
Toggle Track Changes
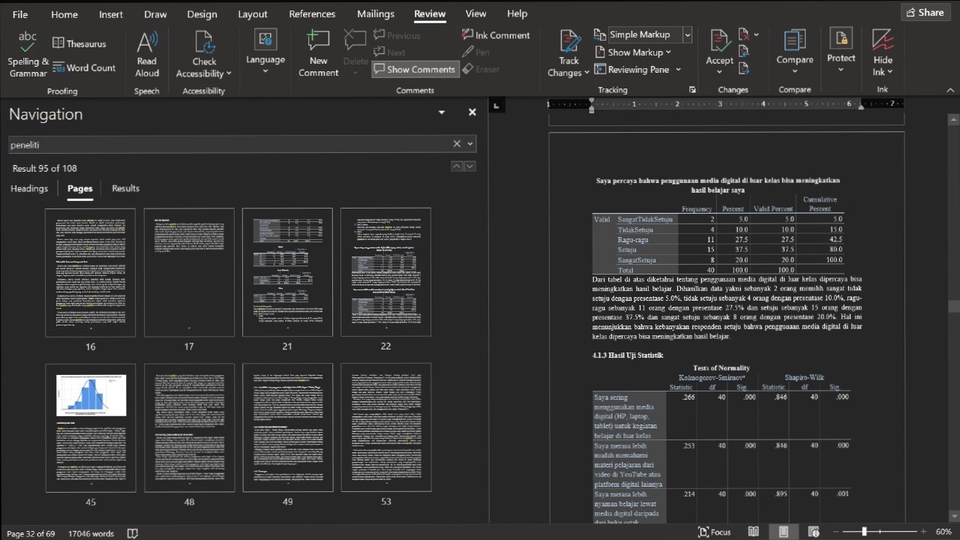pos(569,54)
